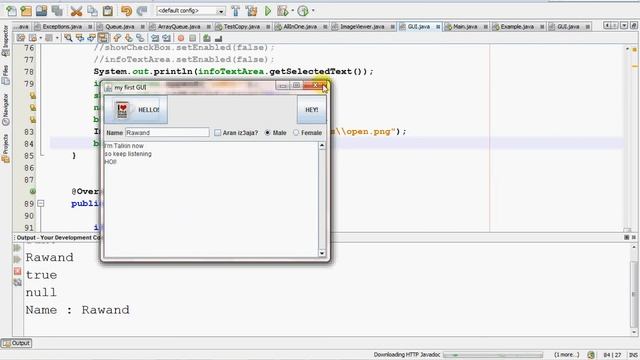This screenshot has height=360, width=640.
Task: Click the "null" output line
Action: (41, 292)
